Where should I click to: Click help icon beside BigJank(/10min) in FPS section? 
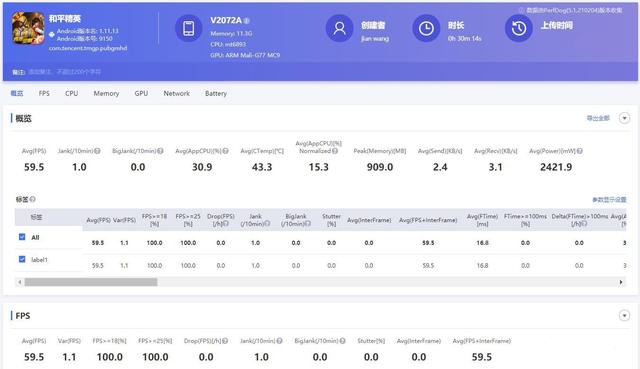click(x=342, y=340)
